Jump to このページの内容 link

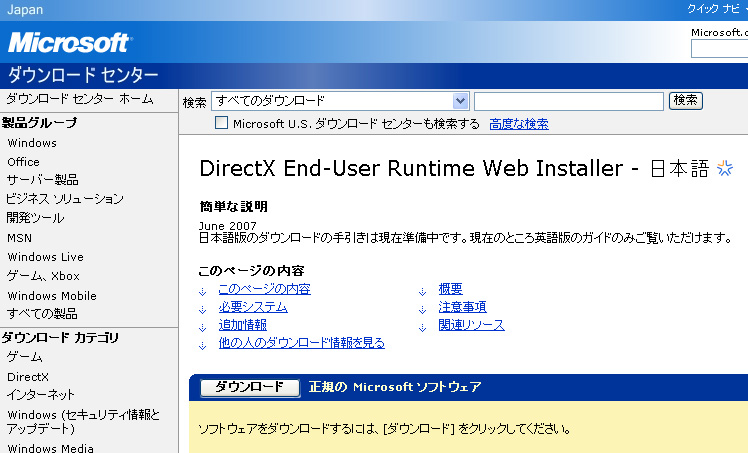(265, 289)
